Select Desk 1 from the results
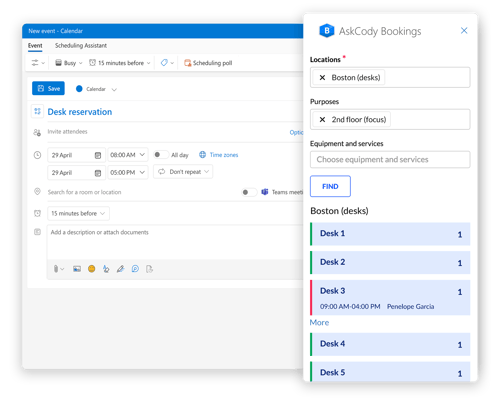This screenshot has height=398, width=500. point(390,234)
